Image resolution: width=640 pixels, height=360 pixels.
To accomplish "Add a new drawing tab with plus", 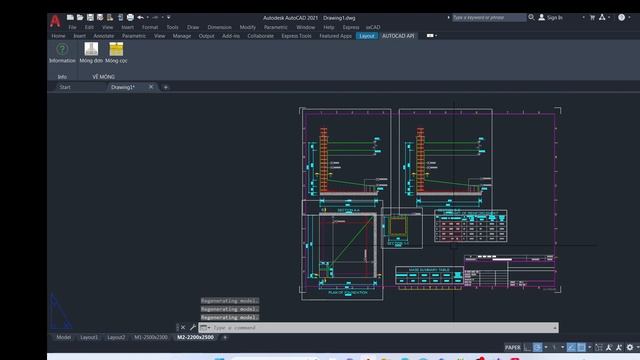I will (x=166, y=87).
